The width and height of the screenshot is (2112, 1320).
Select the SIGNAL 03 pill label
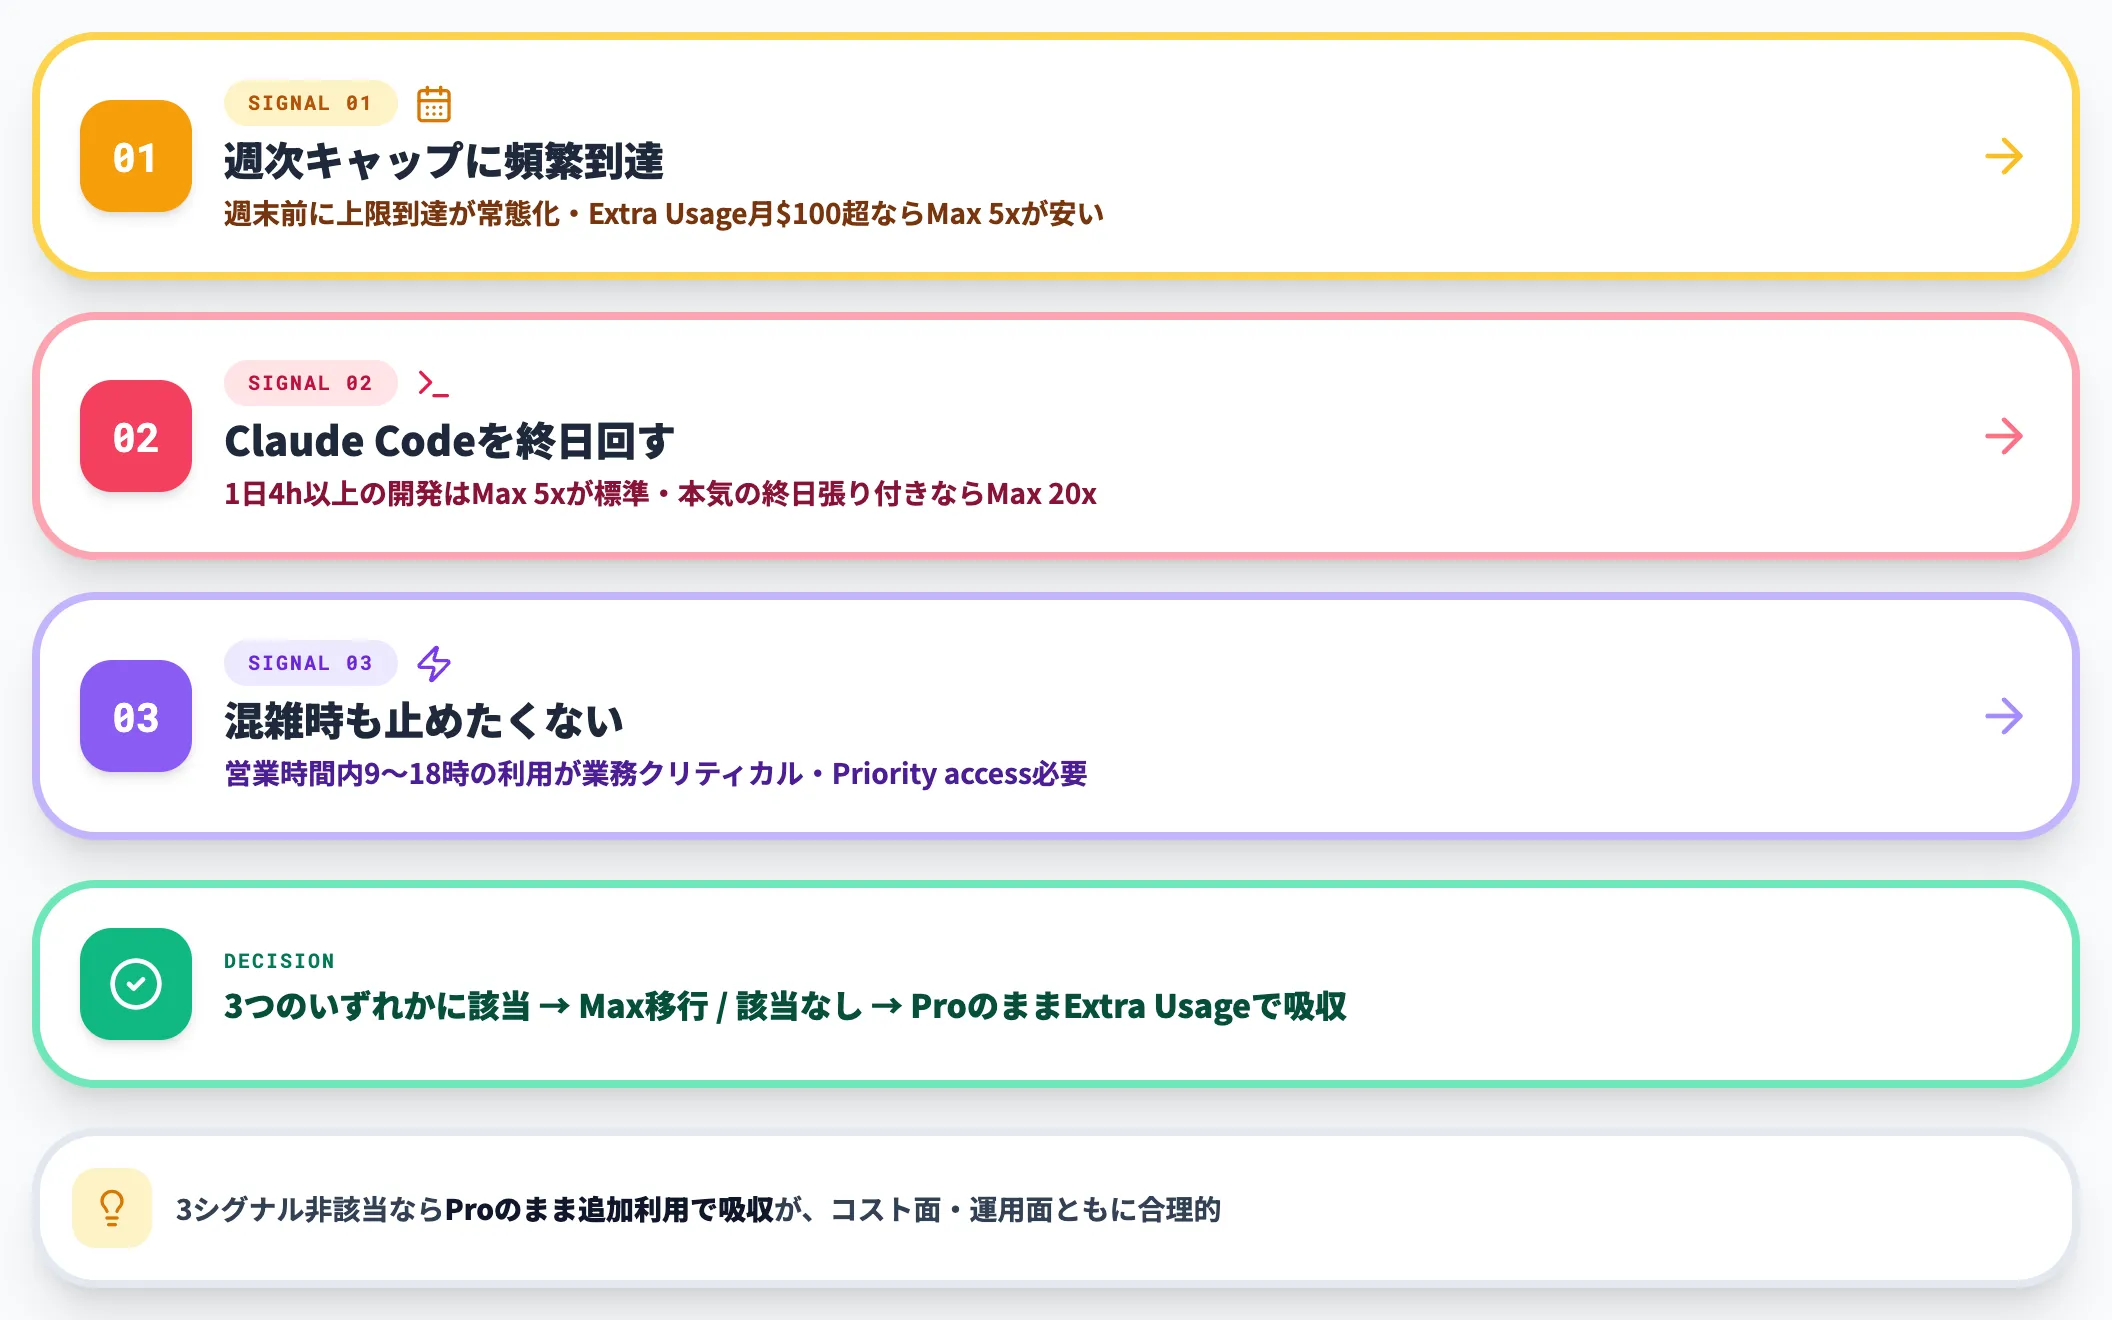[310, 663]
